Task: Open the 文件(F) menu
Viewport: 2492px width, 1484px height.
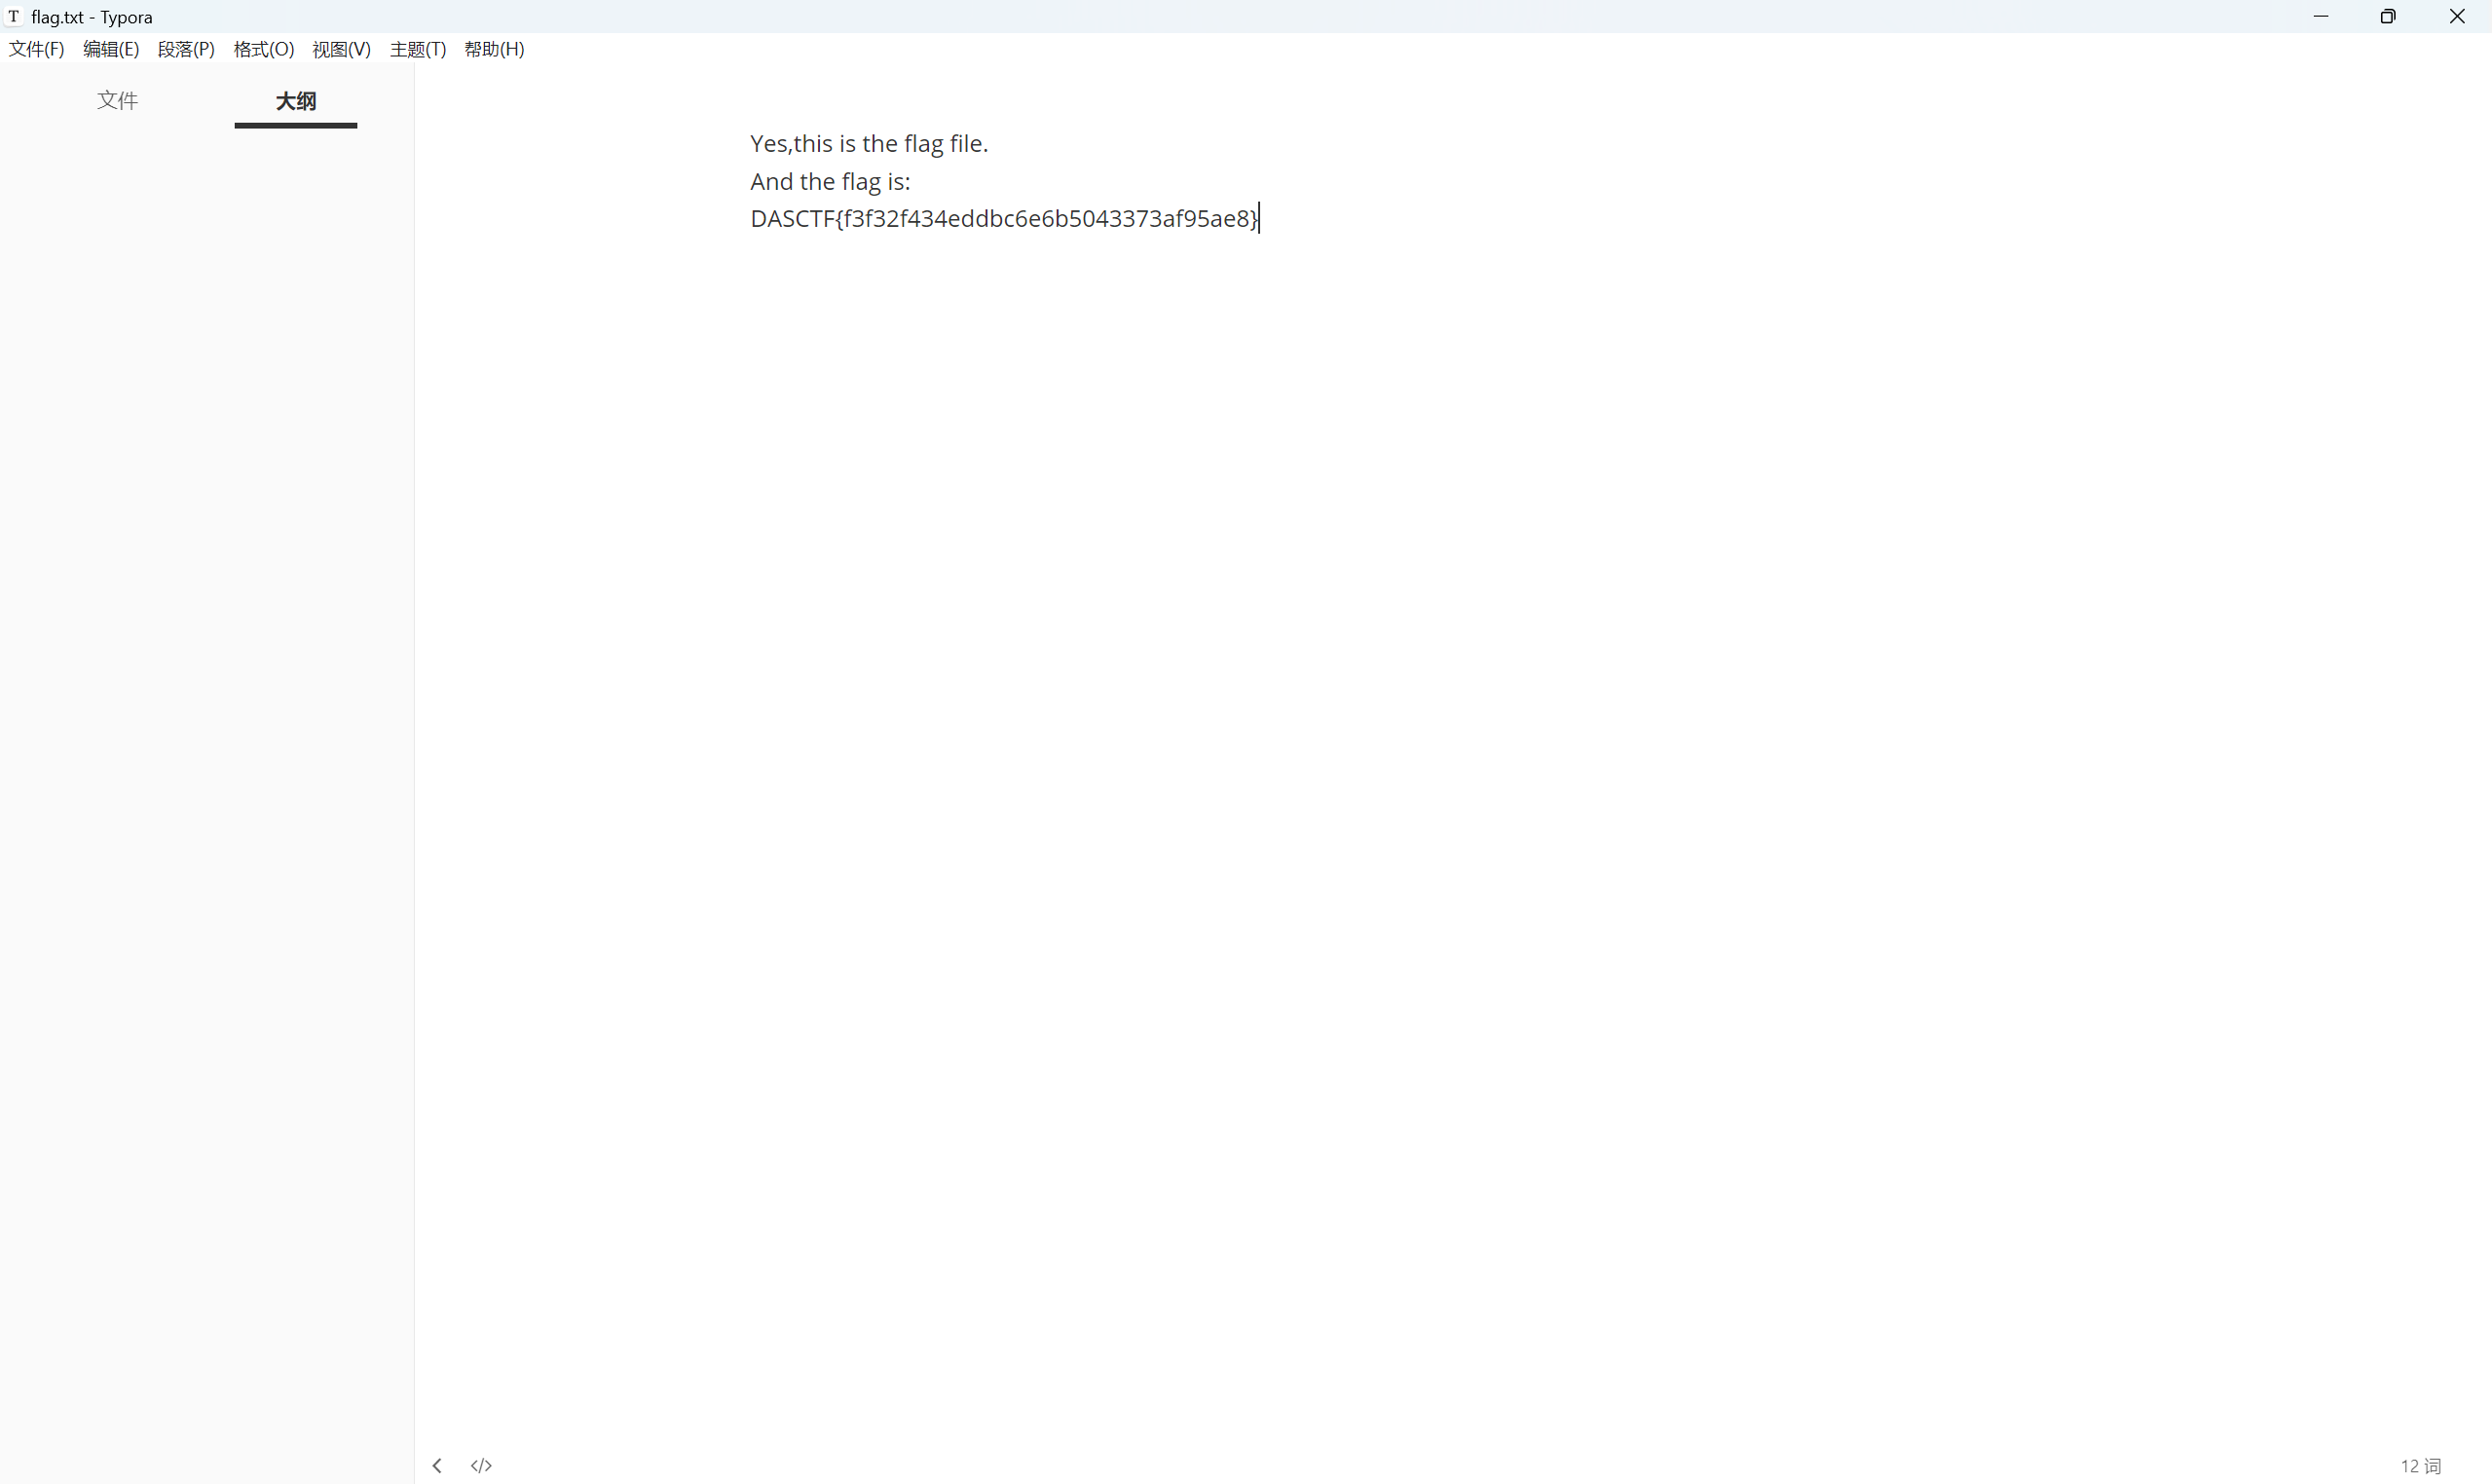Action: pos(36,49)
